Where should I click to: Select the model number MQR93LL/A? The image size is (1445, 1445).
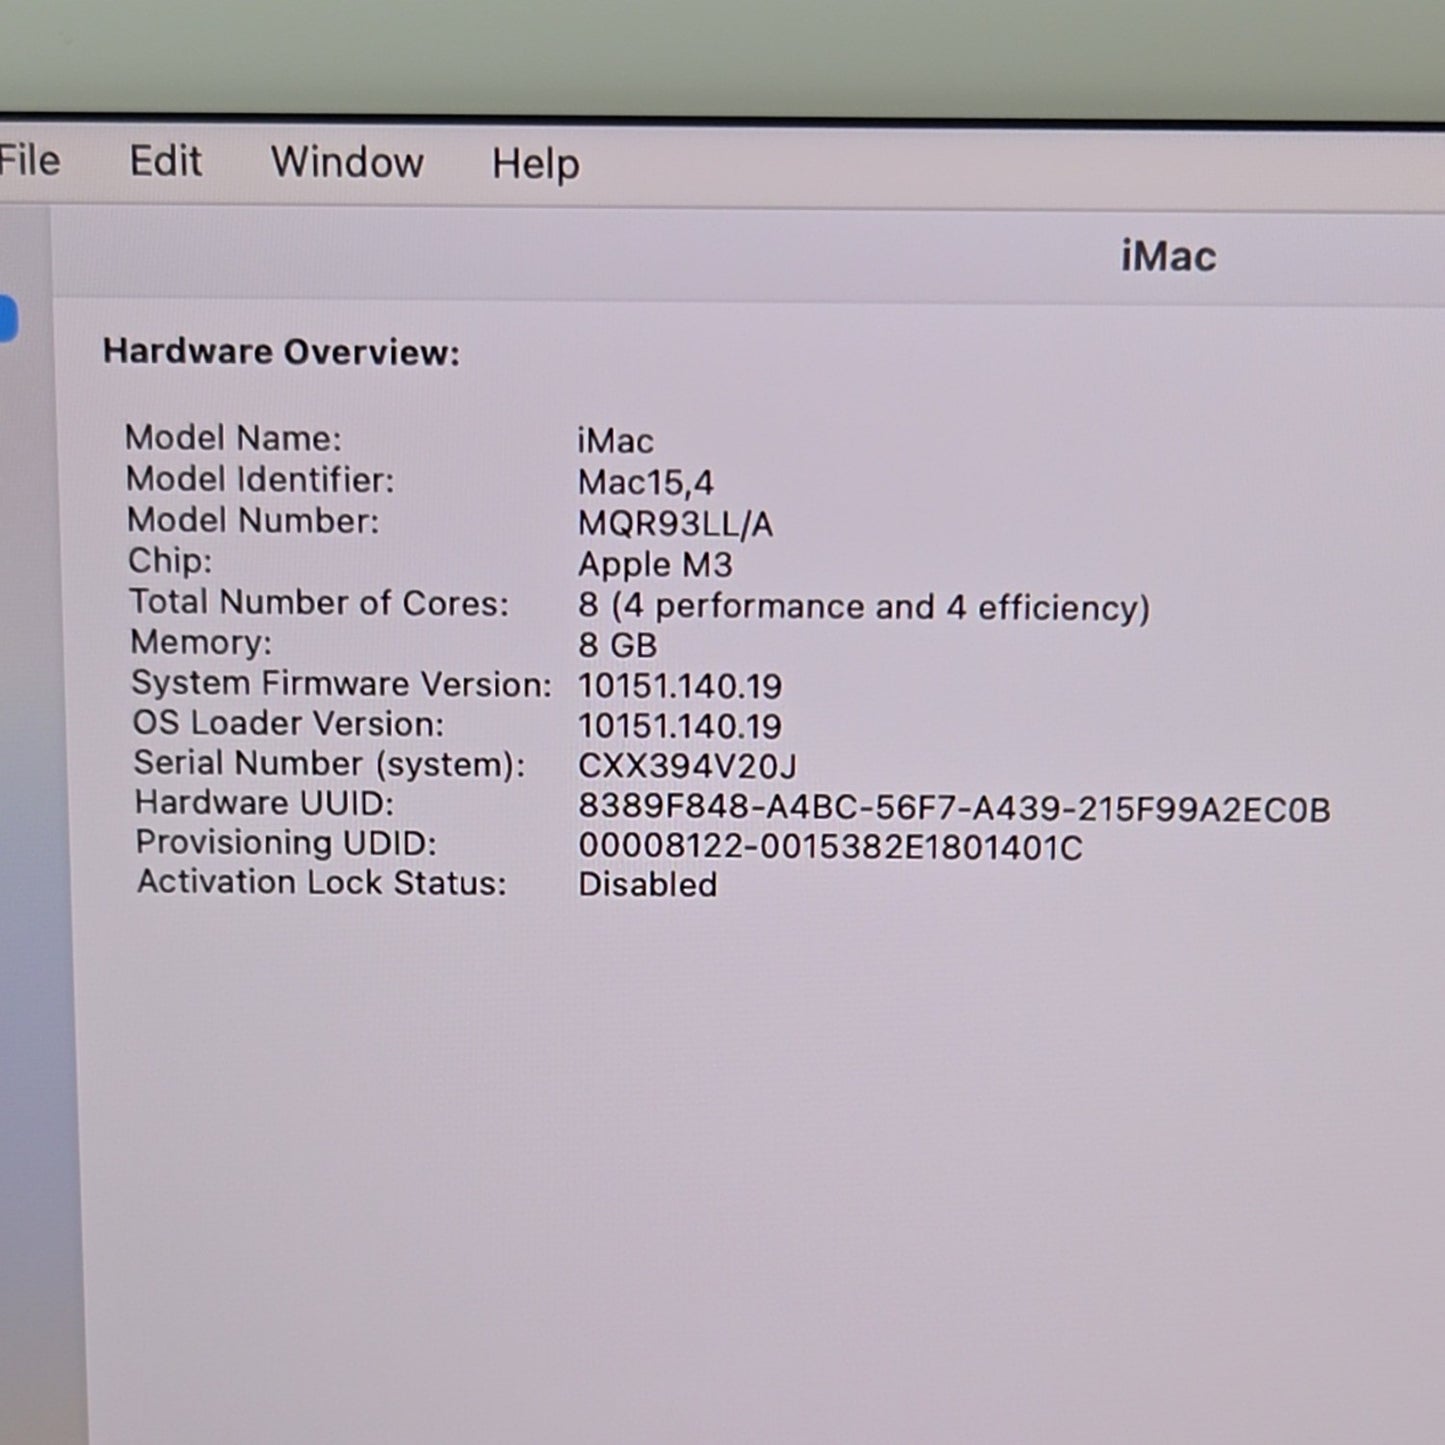tap(675, 524)
